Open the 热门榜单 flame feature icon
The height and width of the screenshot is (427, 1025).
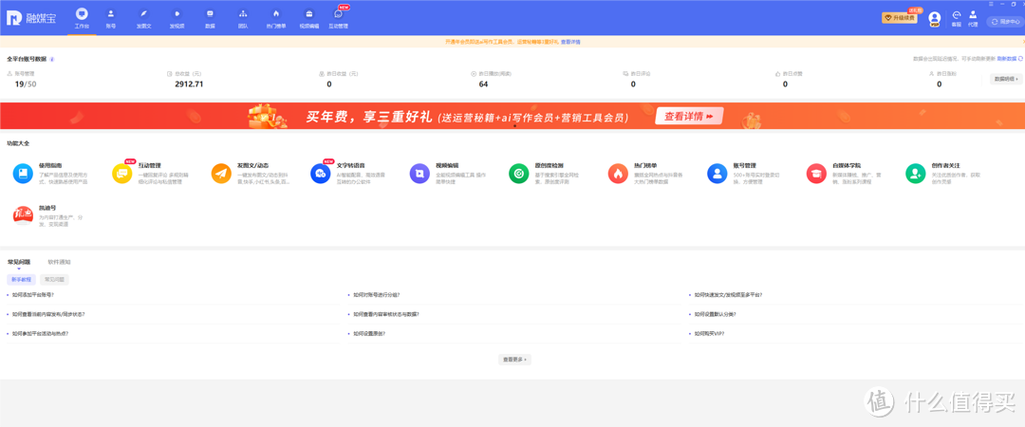(618, 173)
